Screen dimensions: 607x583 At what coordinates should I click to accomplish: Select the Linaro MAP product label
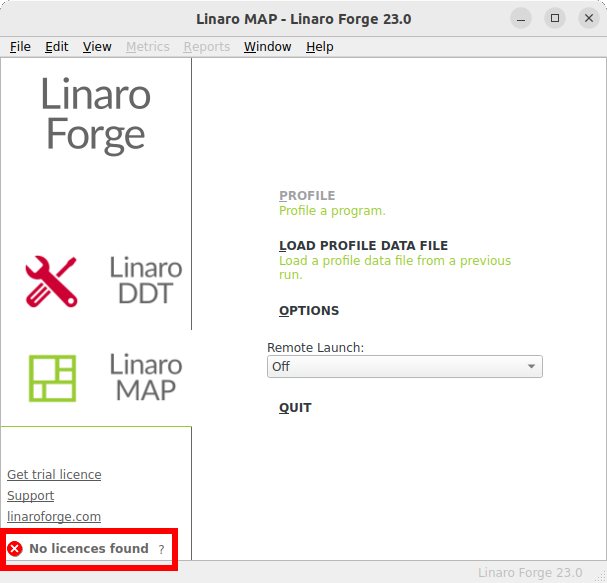click(x=146, y=377)
